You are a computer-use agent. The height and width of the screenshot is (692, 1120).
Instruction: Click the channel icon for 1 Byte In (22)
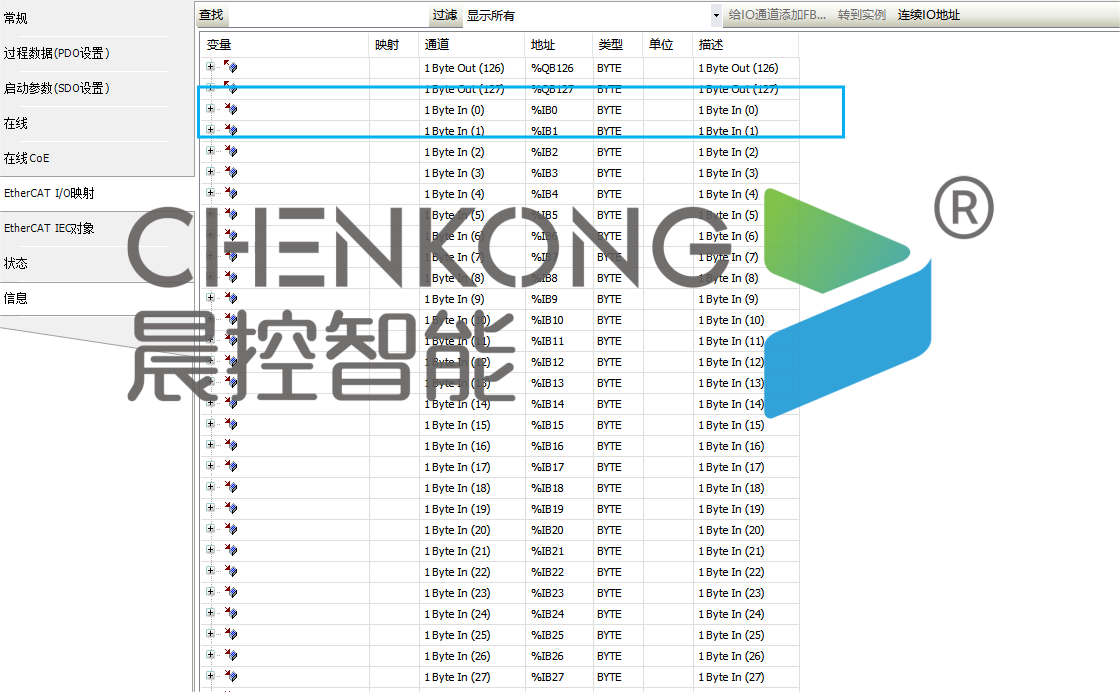coord(231,571)
